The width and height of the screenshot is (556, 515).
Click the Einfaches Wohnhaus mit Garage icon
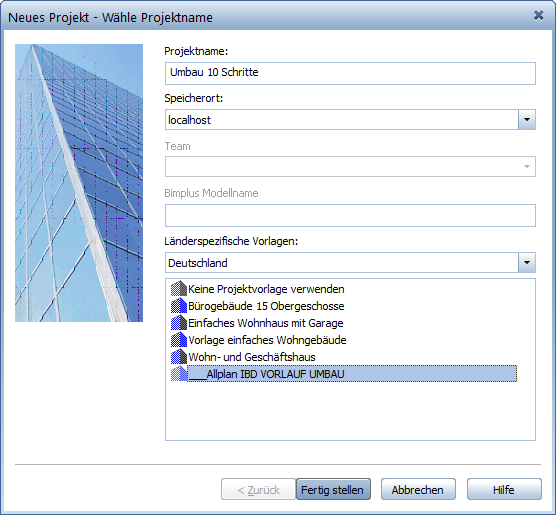tap(179, 323)
